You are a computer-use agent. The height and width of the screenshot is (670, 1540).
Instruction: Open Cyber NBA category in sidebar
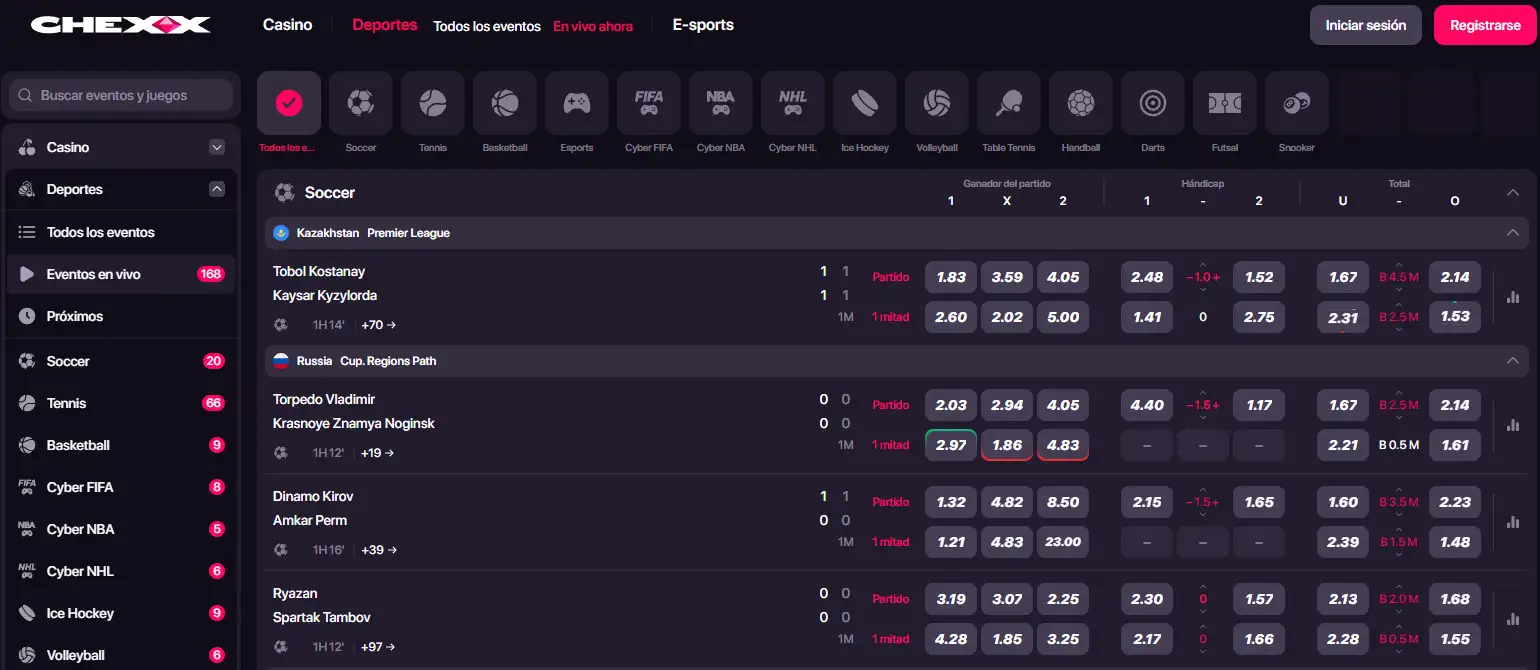[x=121, y=529]
